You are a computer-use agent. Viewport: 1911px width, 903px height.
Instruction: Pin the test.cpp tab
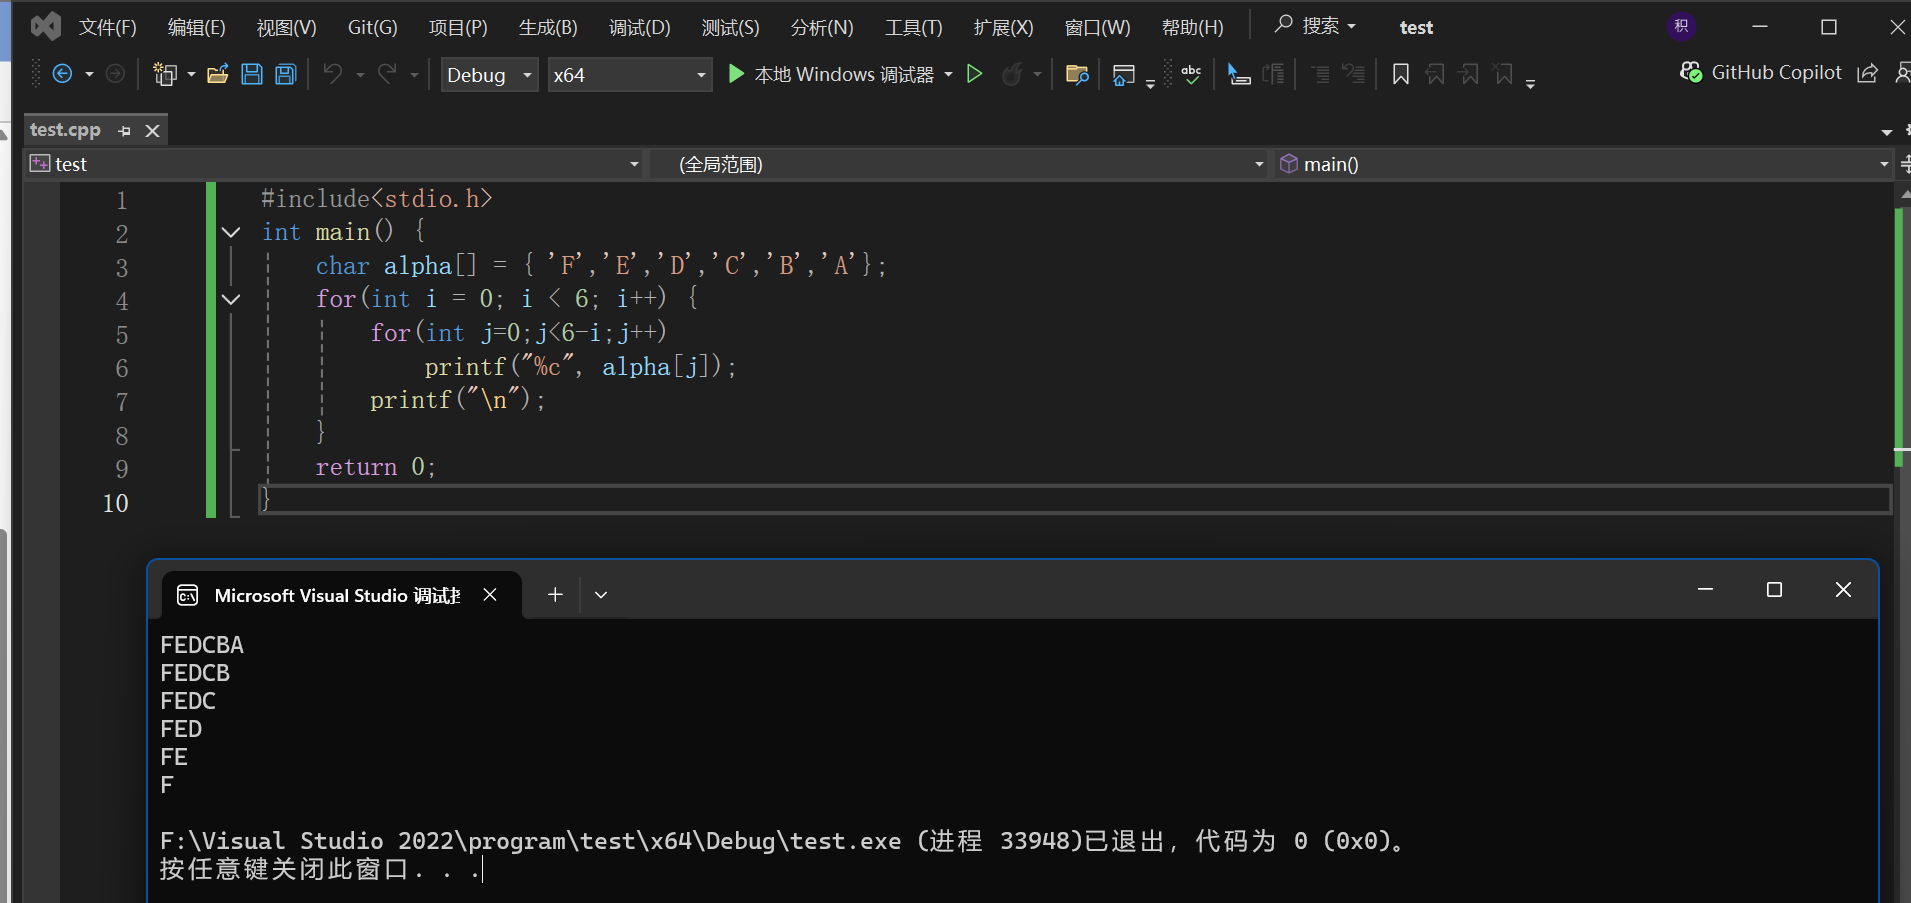[124, 131]
